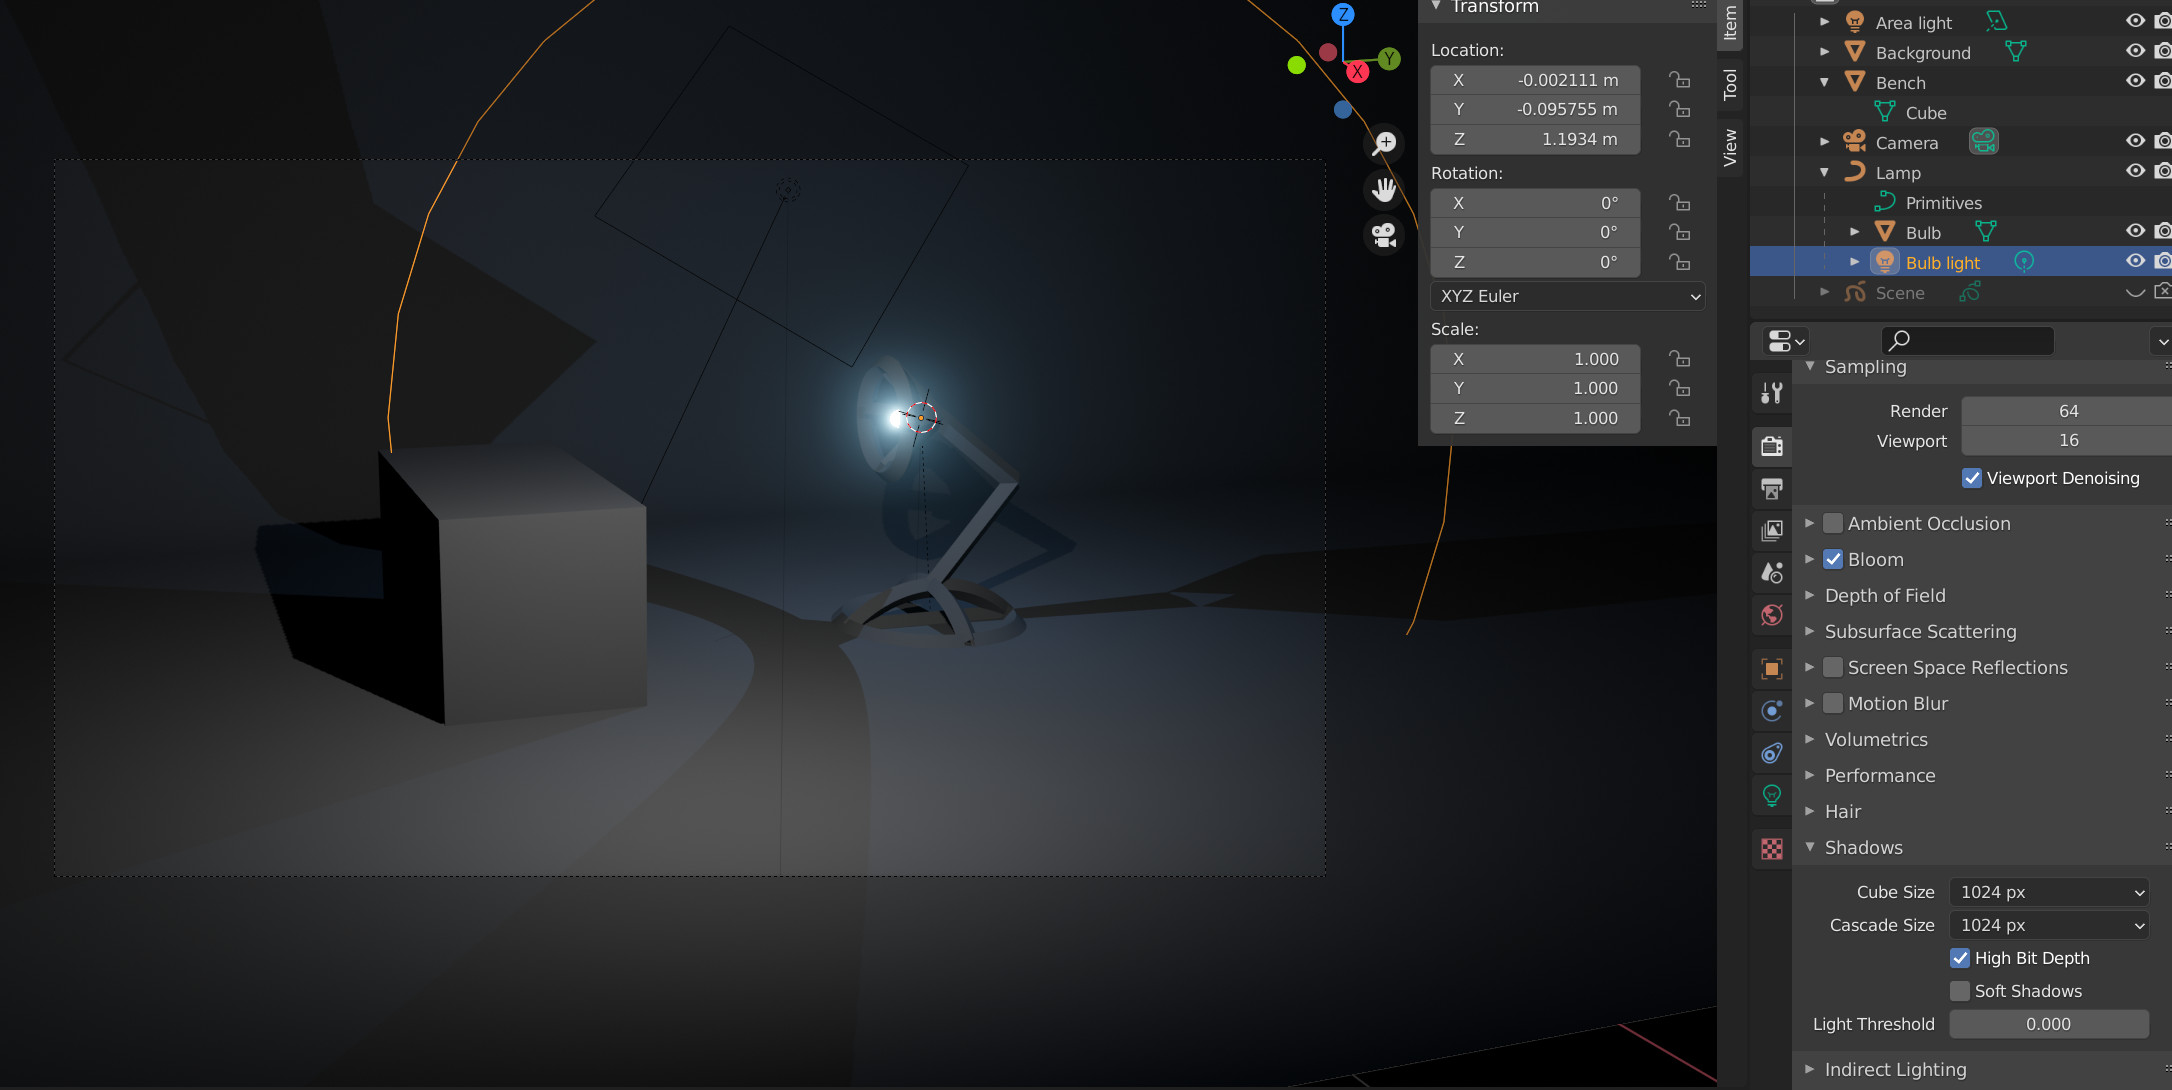Uncheck Viewport Denoising
This screenshot has height=1090, width=2172.
coord(1971,478)
